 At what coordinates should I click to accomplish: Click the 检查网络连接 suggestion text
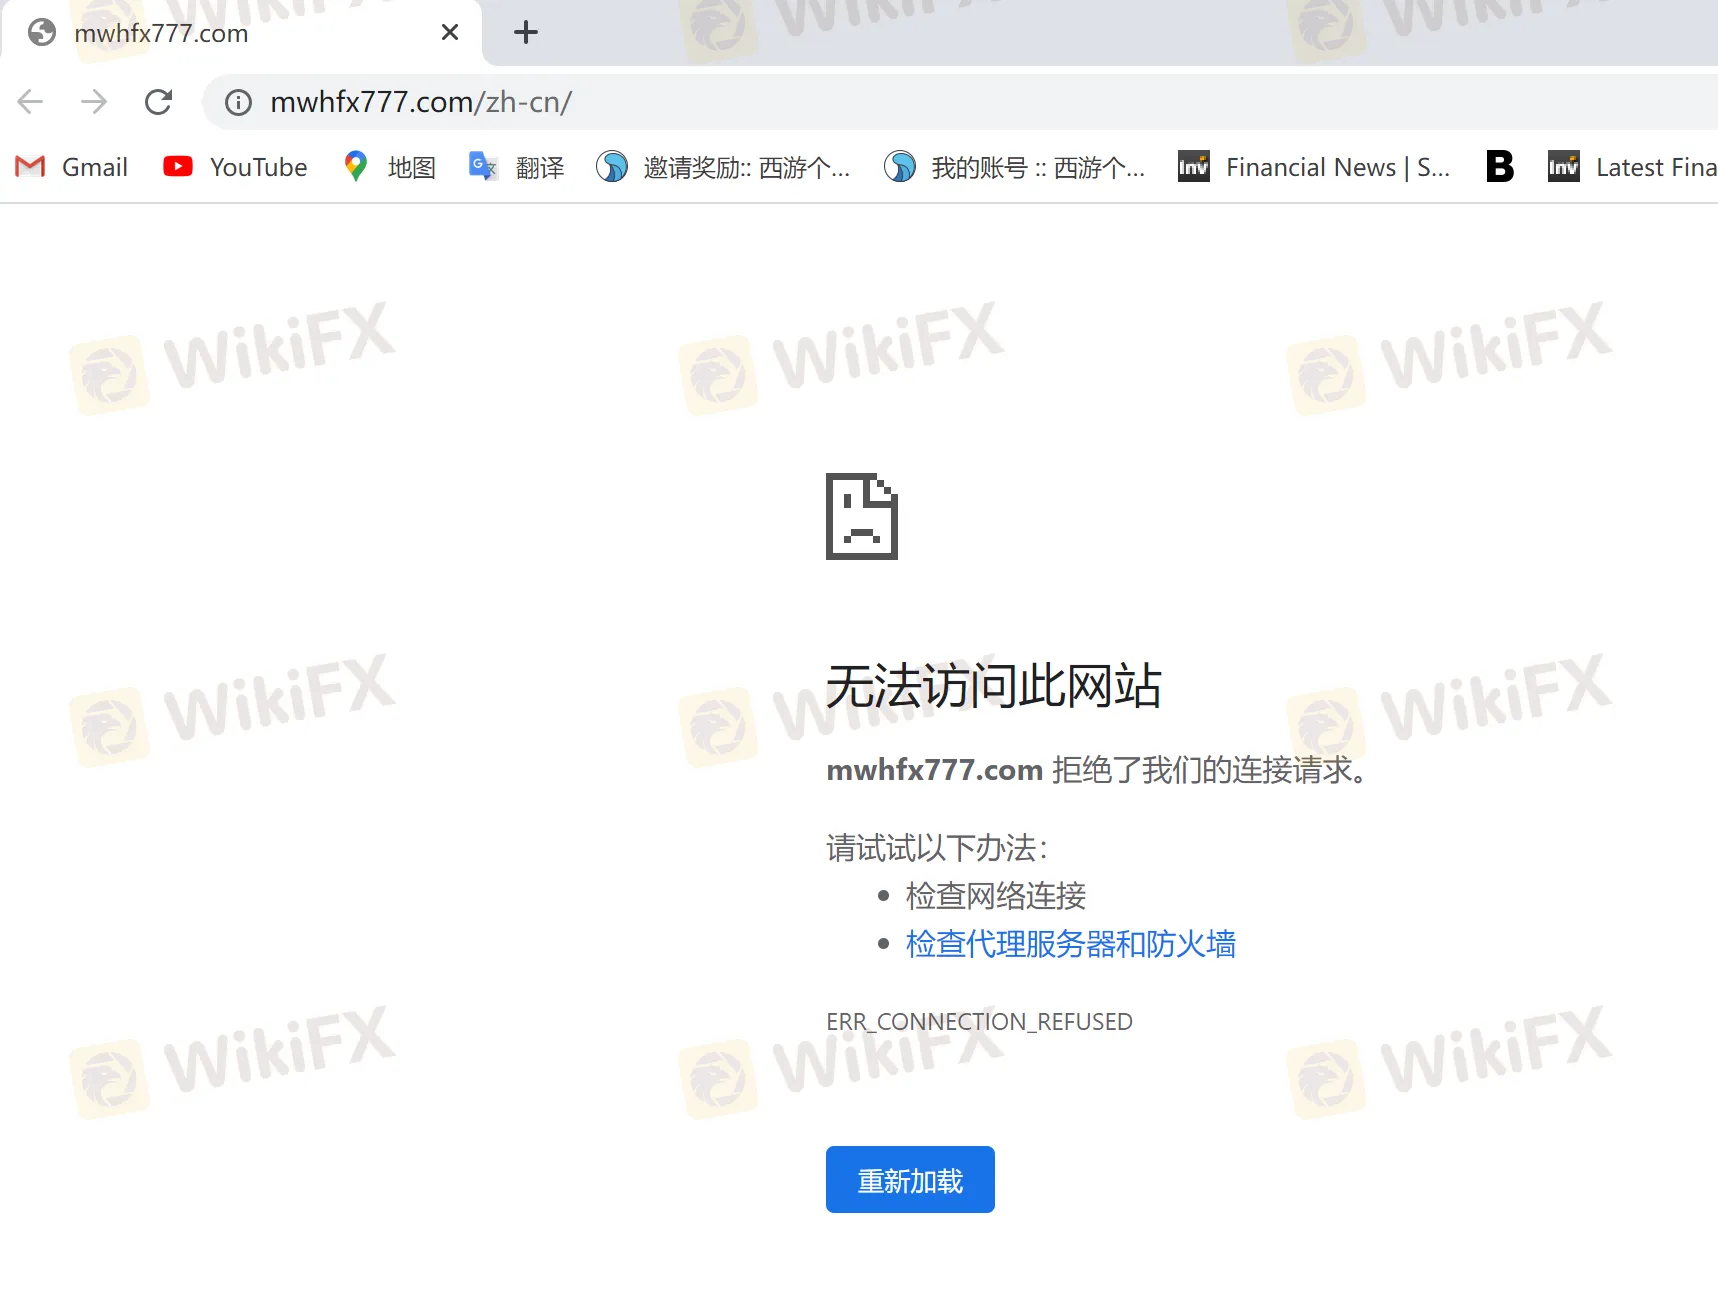(996, 896)
